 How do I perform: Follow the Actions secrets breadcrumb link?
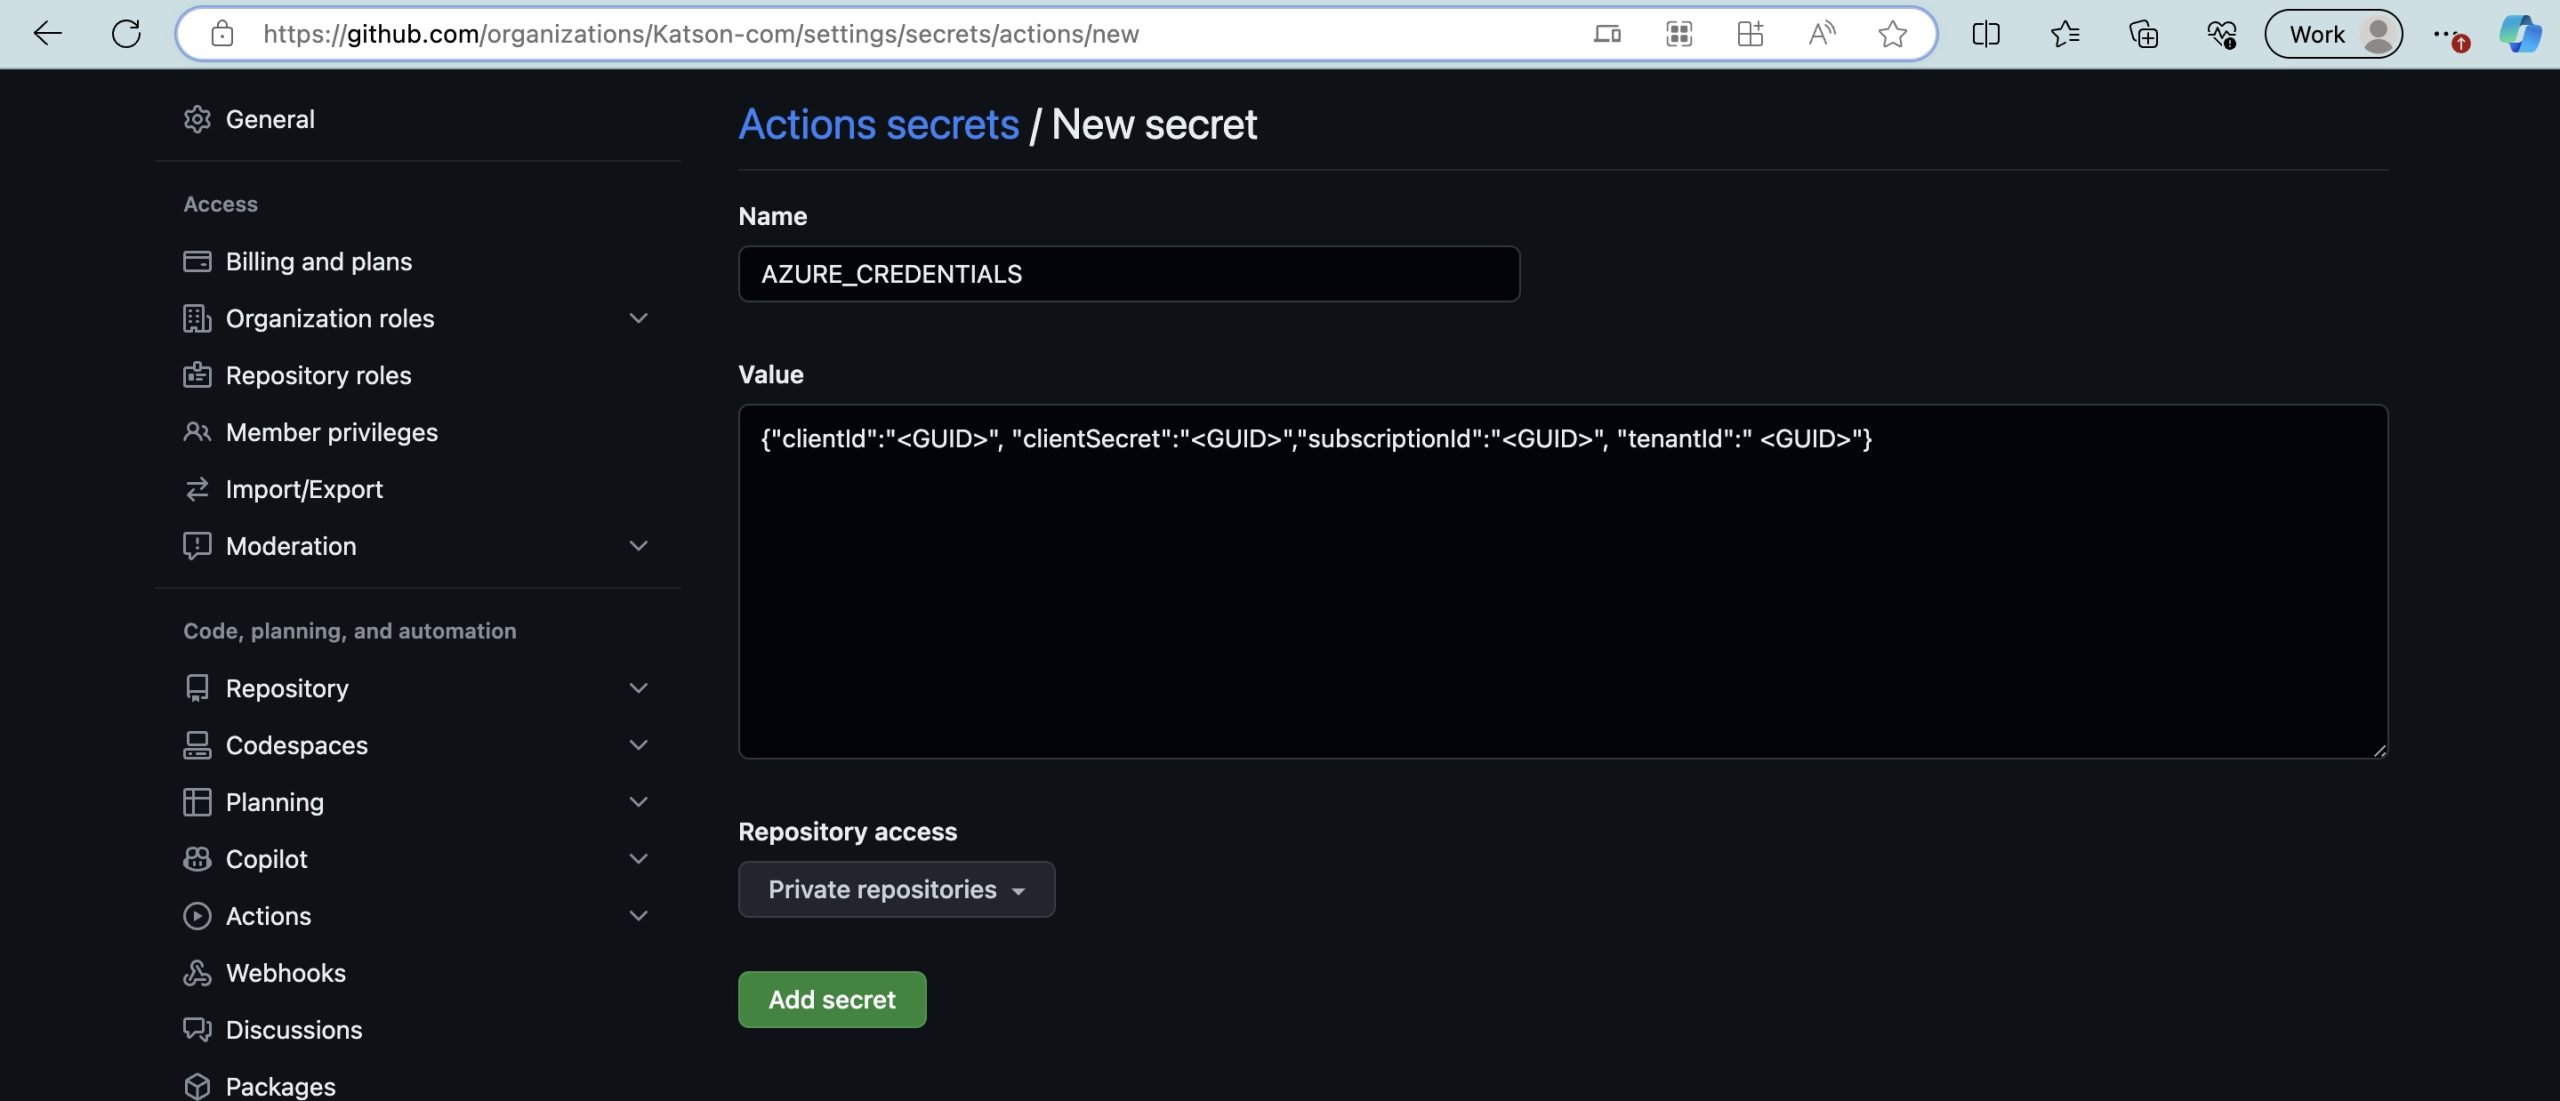click(878, 125)
